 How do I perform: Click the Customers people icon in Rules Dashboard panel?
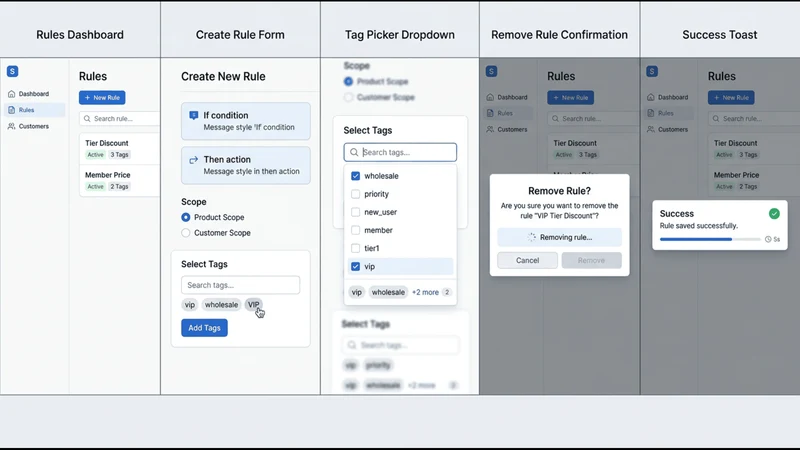[11, 126]
